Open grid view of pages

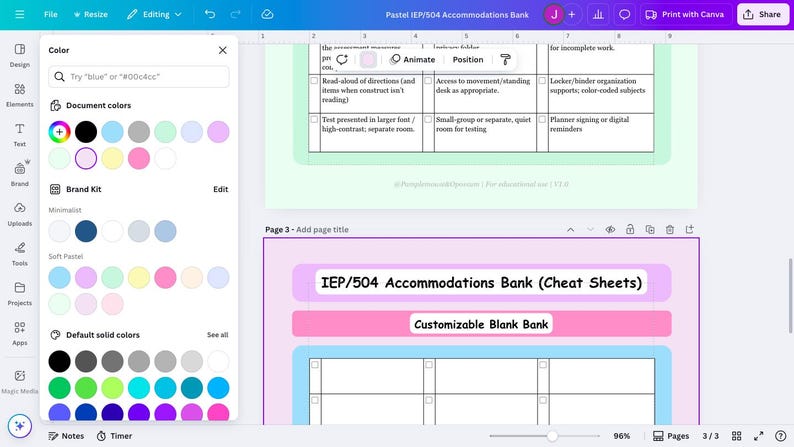737,436
